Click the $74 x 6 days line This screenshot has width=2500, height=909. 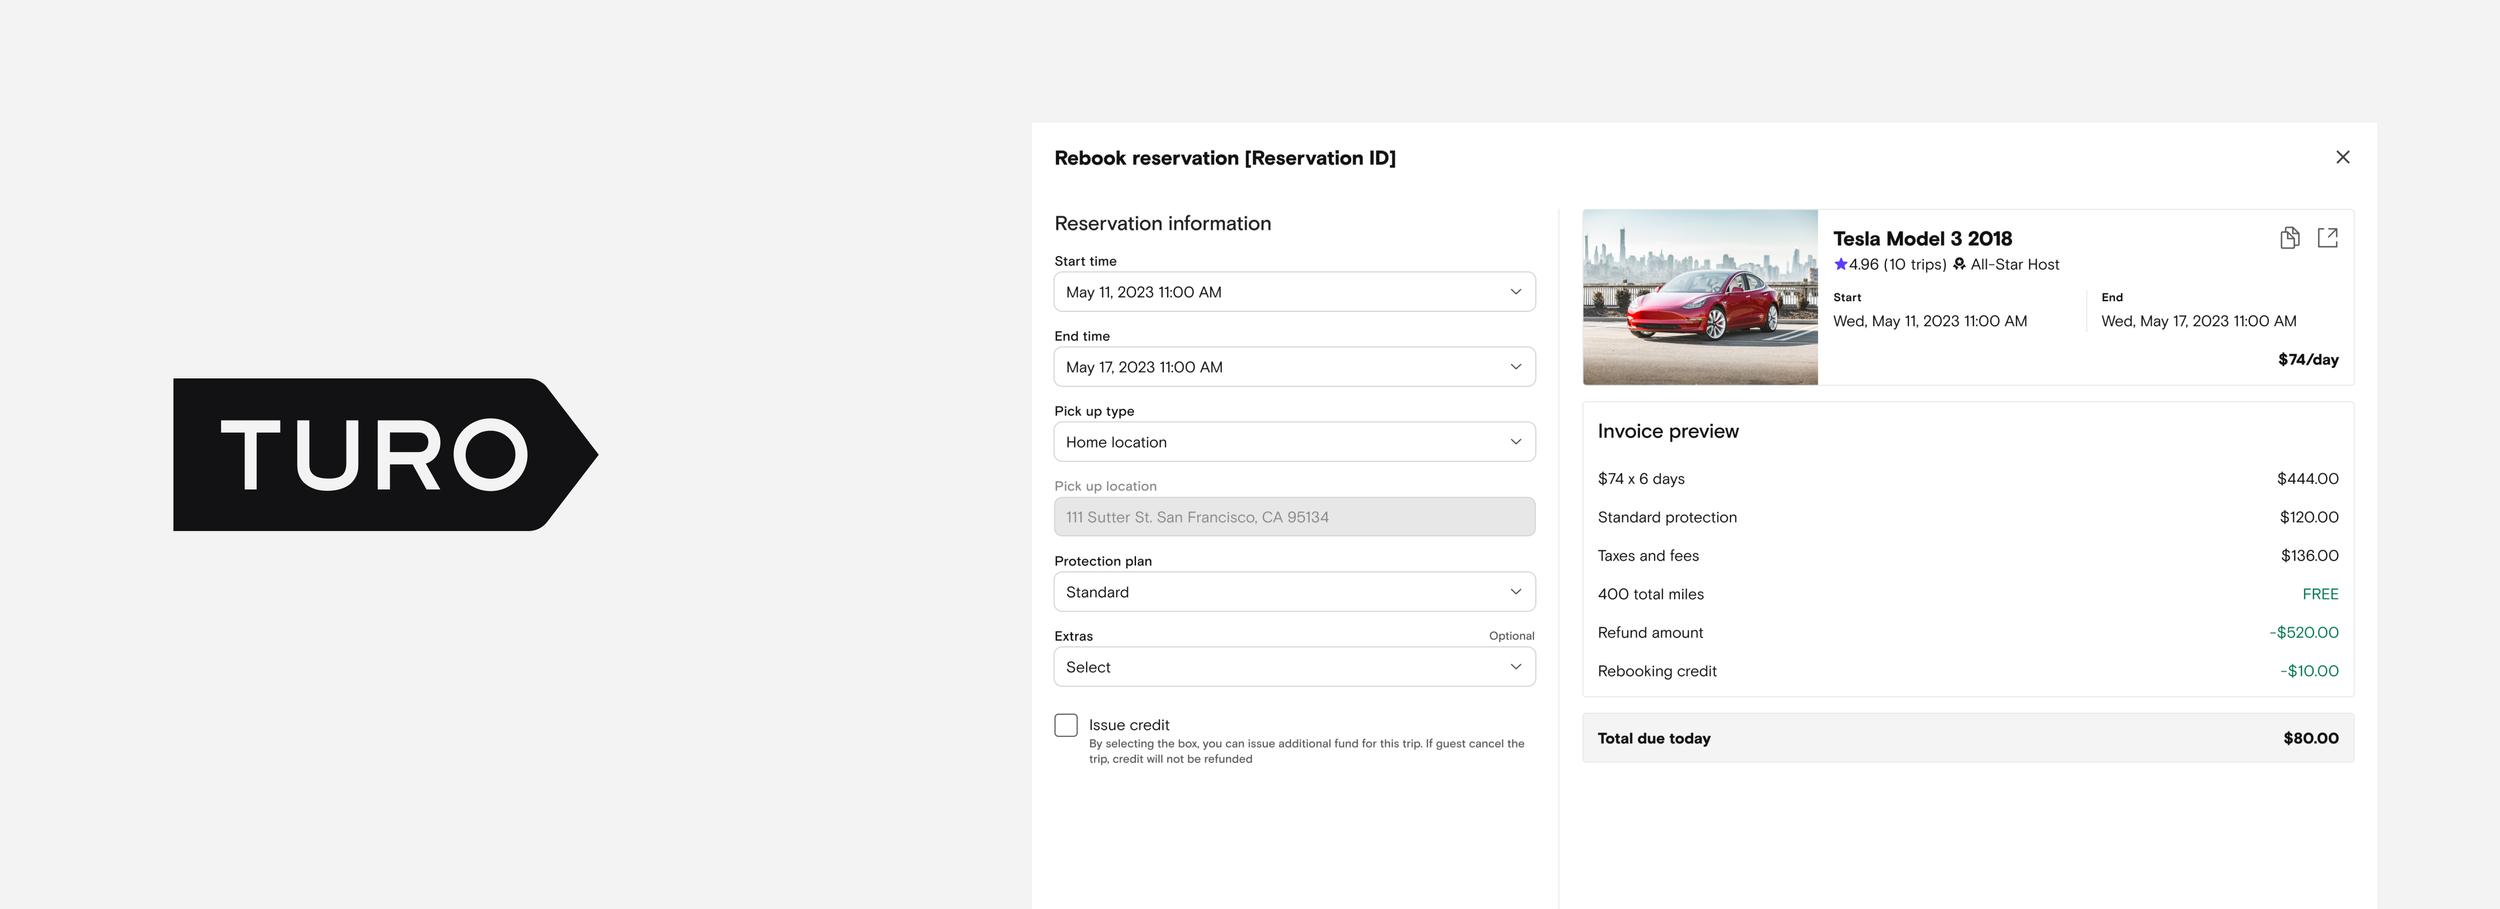(1968, 479)
